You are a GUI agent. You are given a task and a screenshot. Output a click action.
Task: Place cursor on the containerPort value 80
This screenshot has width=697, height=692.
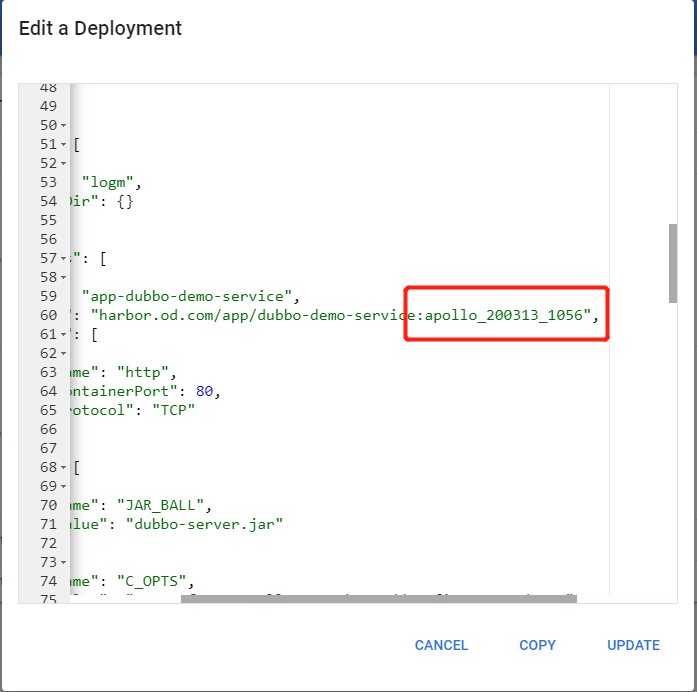(x=205, y=390)
